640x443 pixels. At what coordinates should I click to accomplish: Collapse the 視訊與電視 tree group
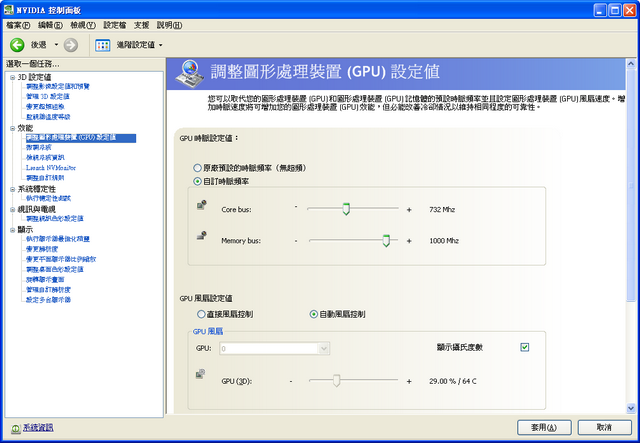click(12, 209)
